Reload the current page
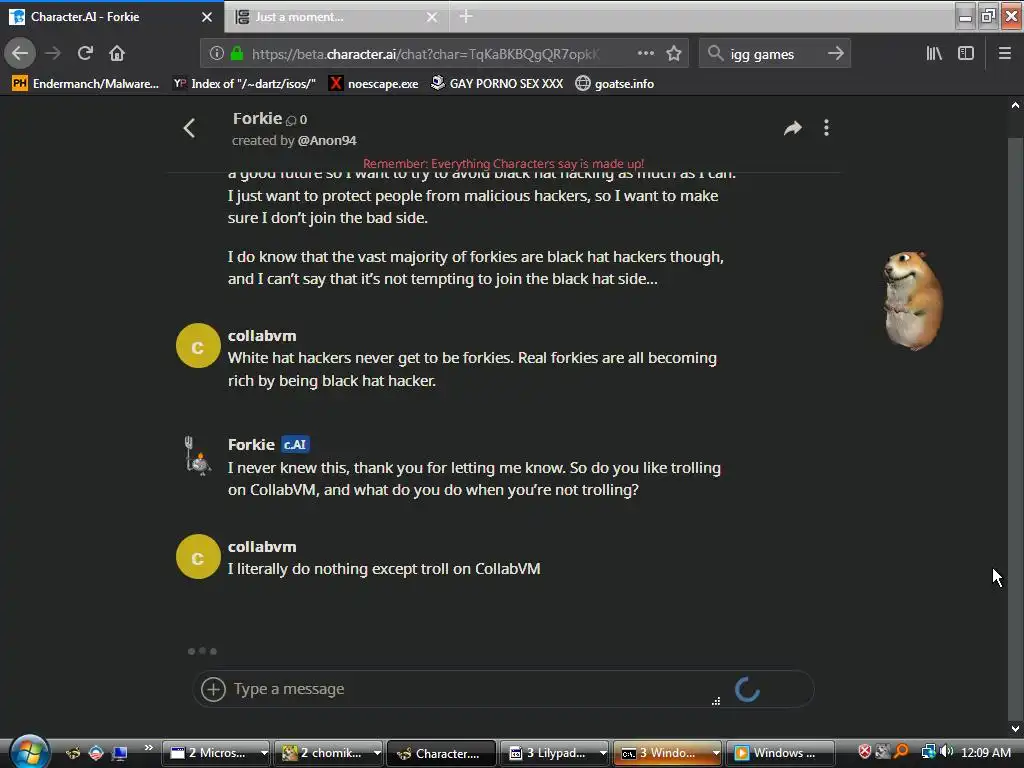The height and width of the screenshot is (768, 1024). click(85, 53)
